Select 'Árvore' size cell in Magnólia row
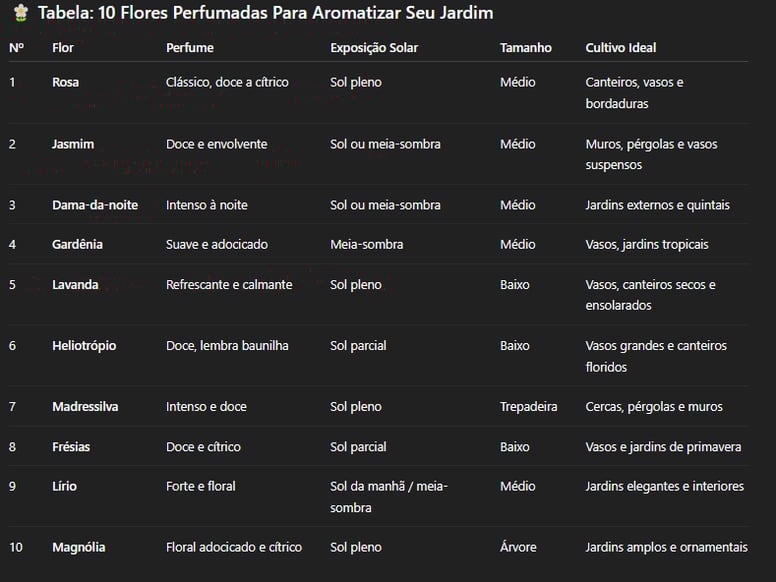This screenshot has height=582, width=776. click(x=518, y=547)
